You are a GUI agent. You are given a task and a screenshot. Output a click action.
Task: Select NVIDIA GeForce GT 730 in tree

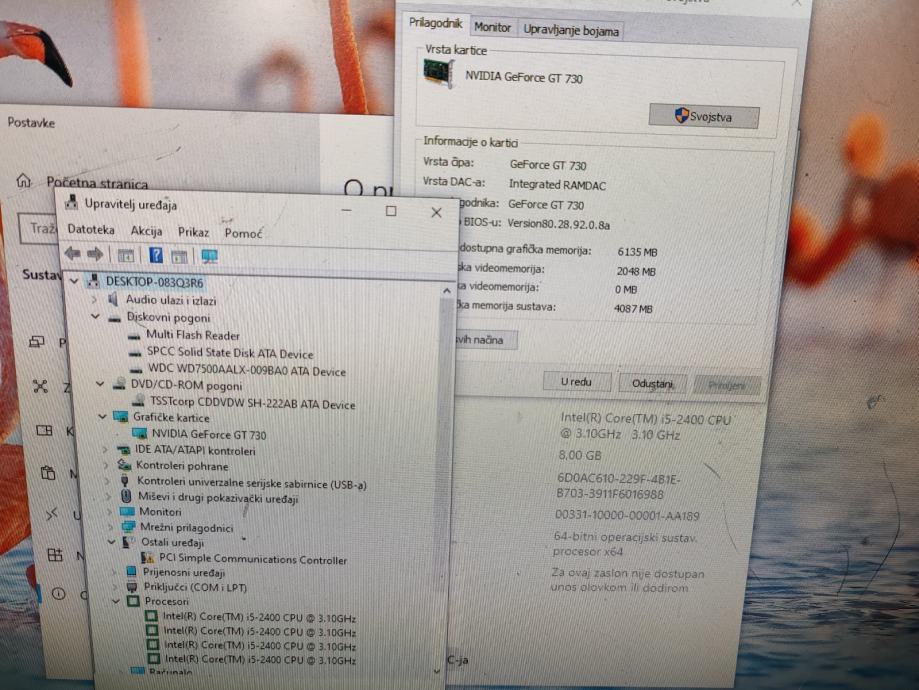tap(209, 434)
